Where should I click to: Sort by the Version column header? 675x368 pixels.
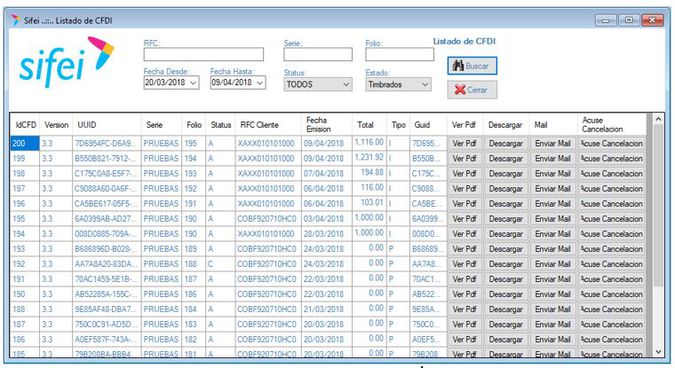tap(56, 125)
